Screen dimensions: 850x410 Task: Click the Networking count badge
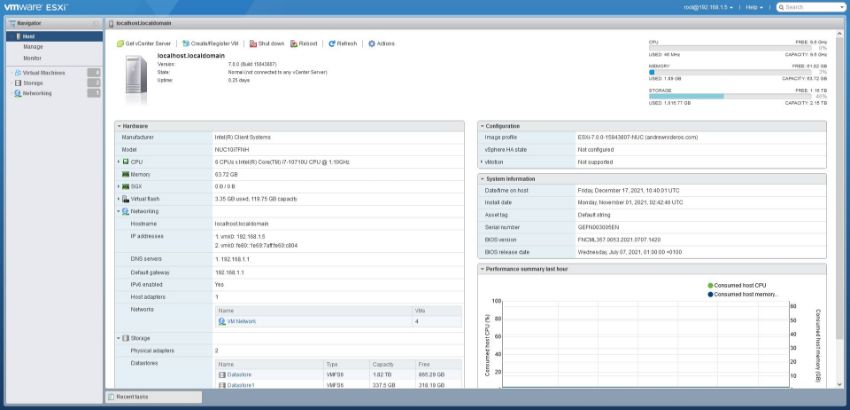coord(94,93)
